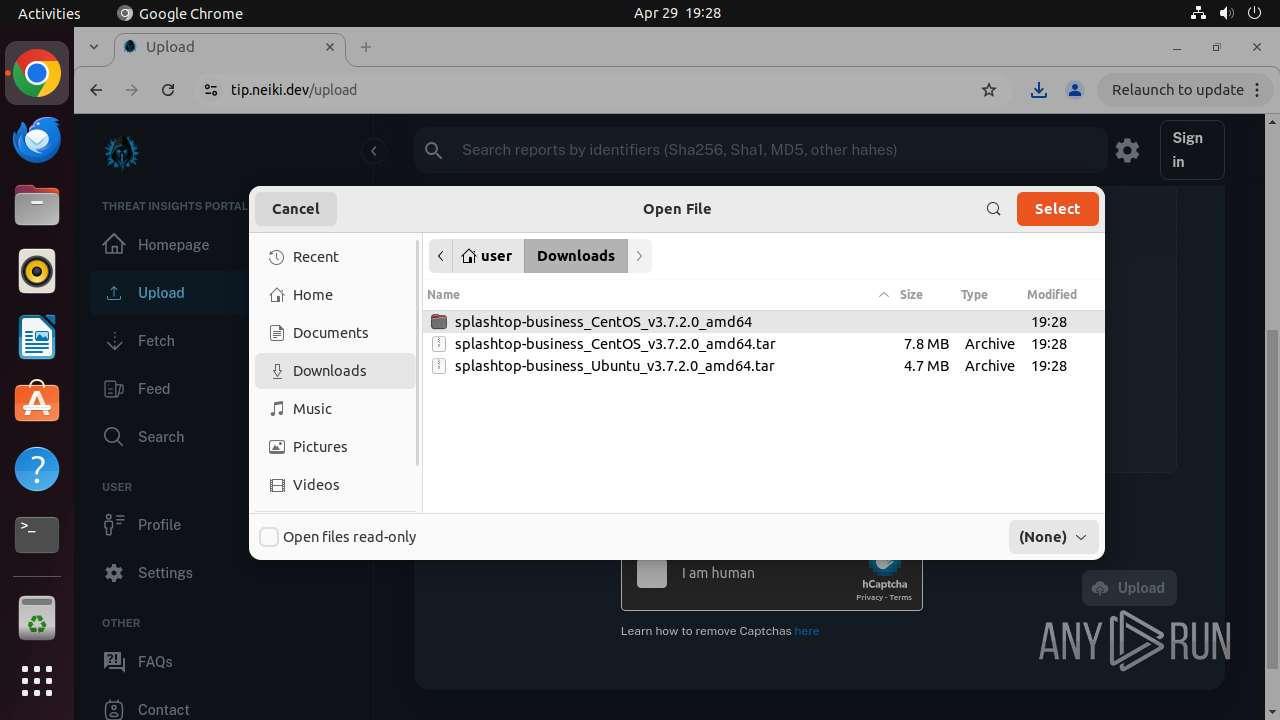Open Help from the dock
The width and height of the screenshot is (1280, 720).
point(37,469)
